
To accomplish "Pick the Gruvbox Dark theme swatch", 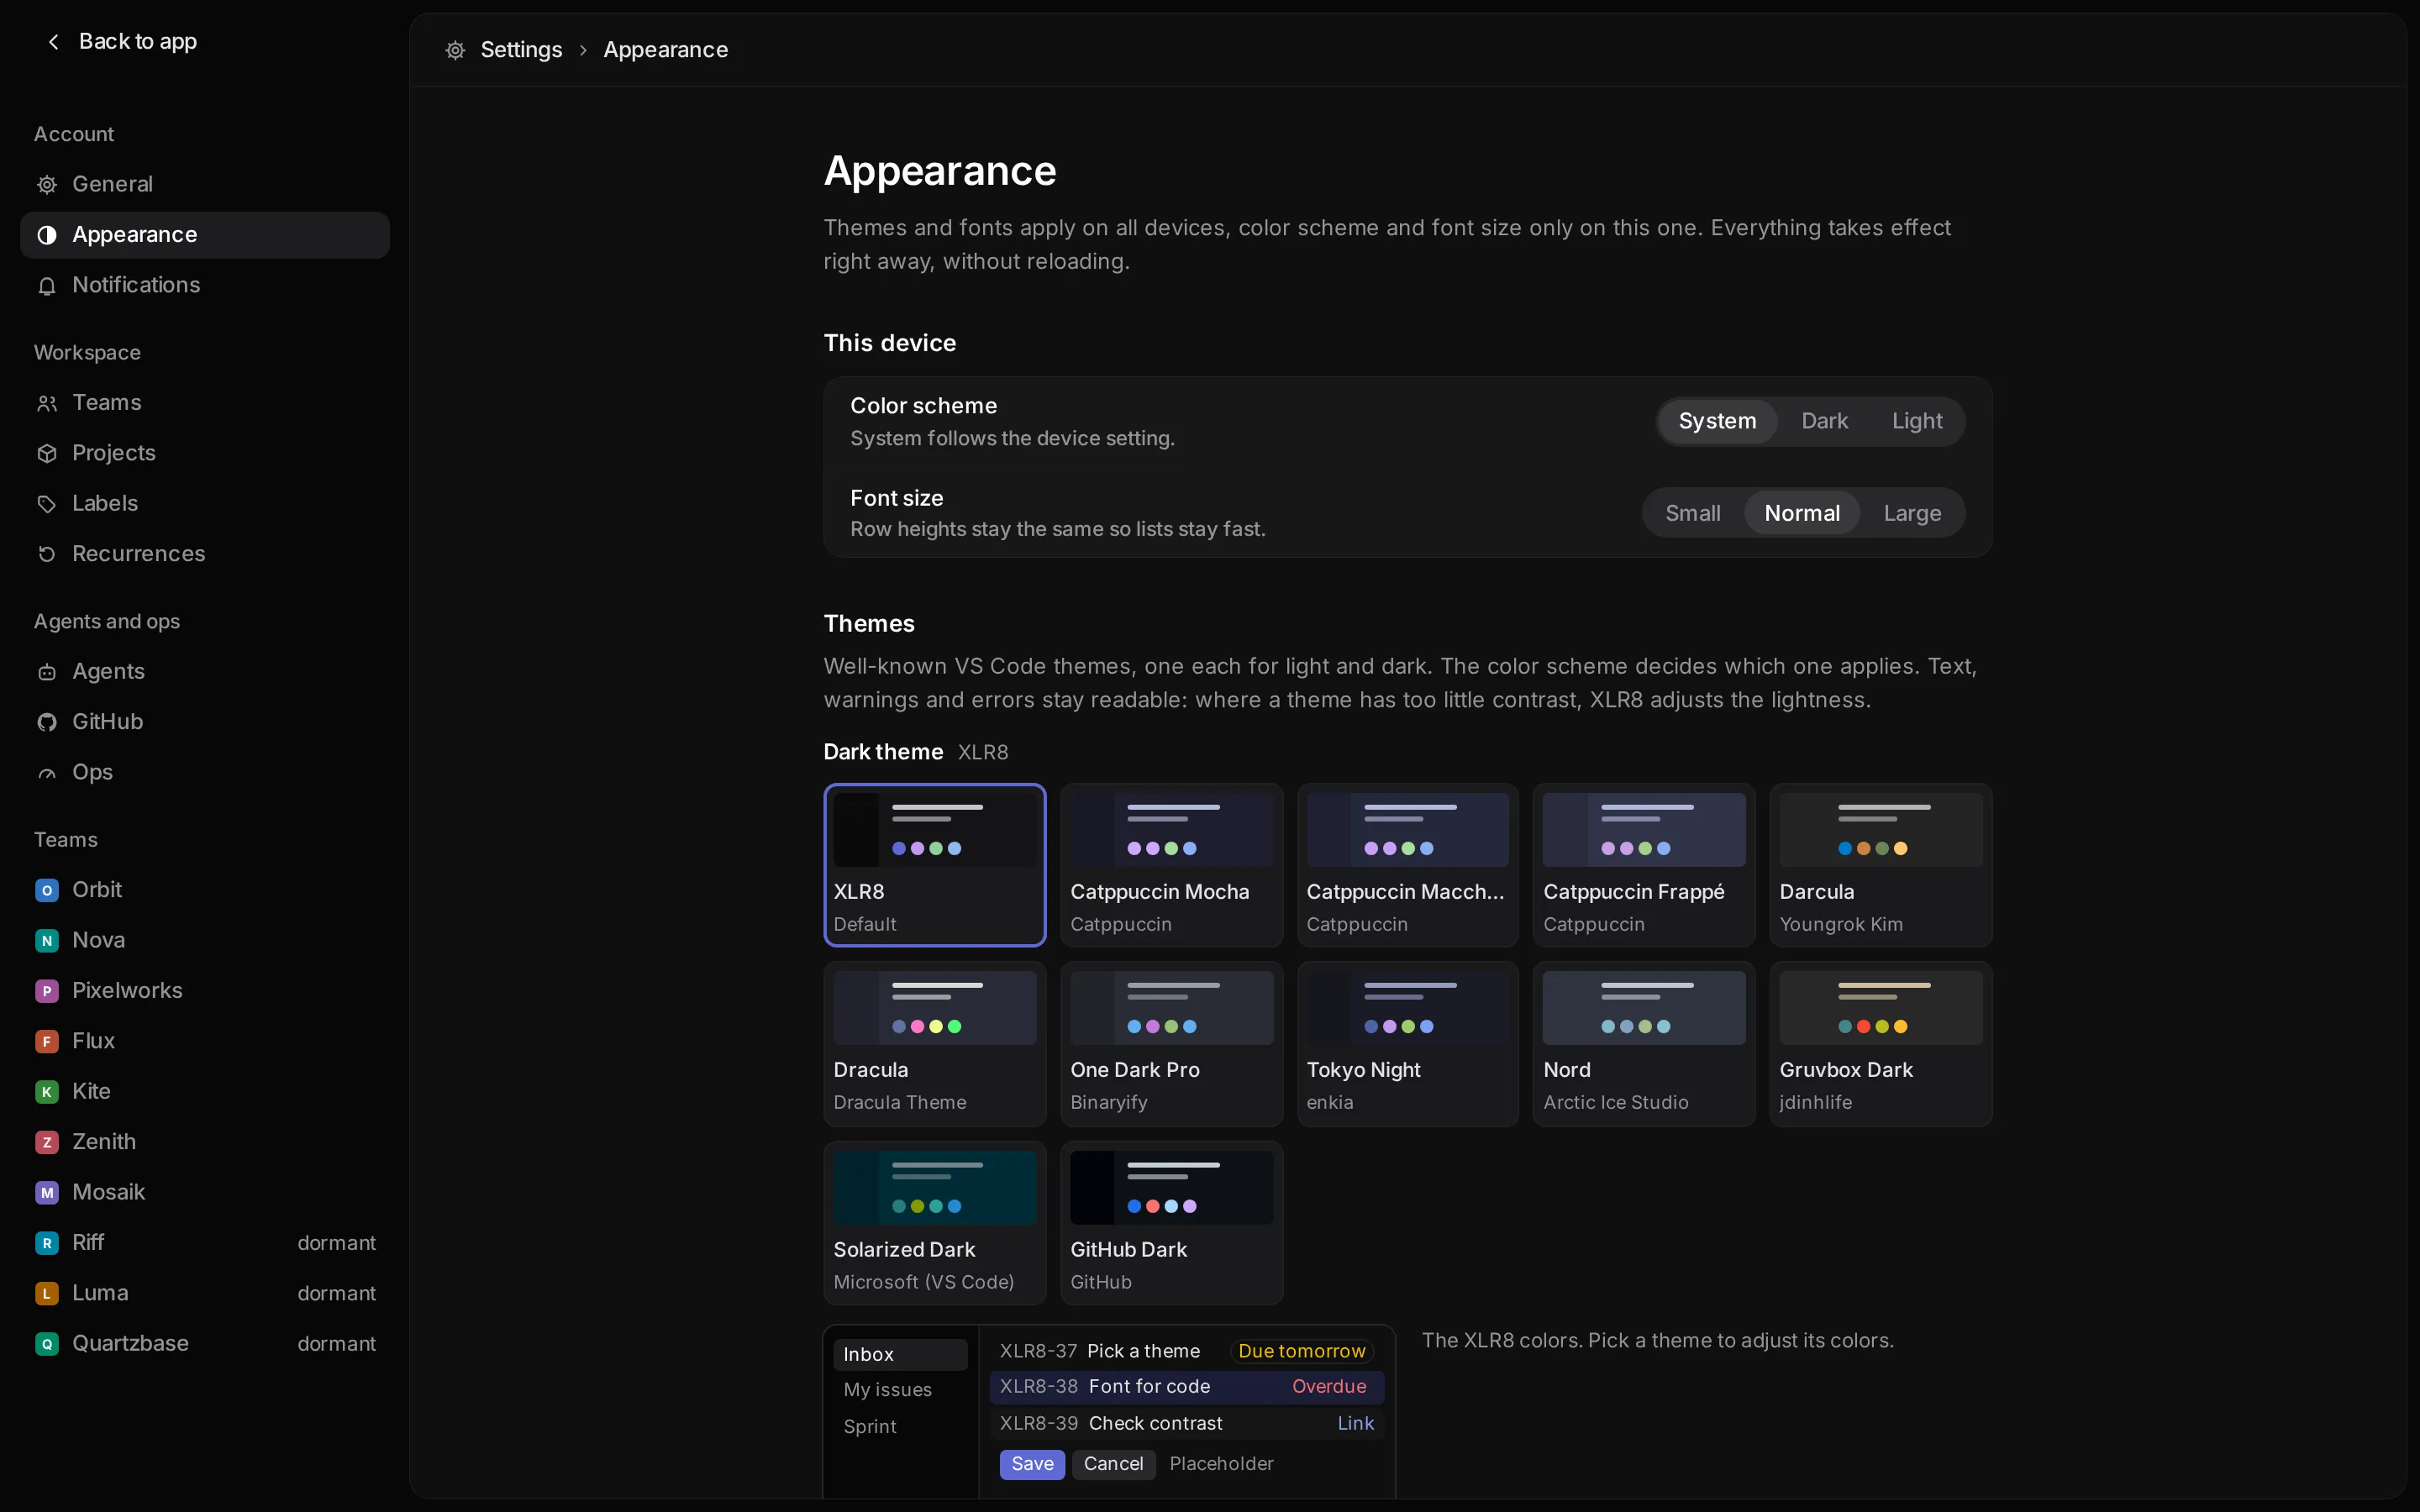I will pos(1880,1008).
